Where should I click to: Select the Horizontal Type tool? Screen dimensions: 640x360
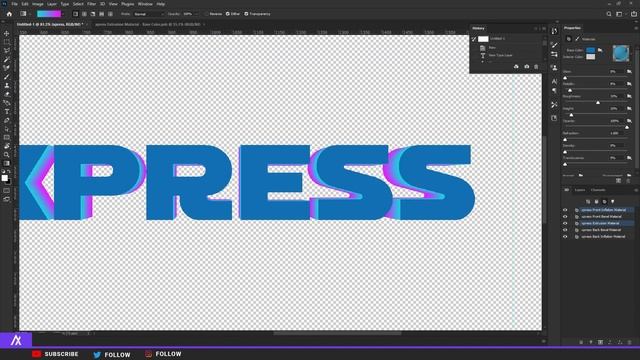(7, 111)
